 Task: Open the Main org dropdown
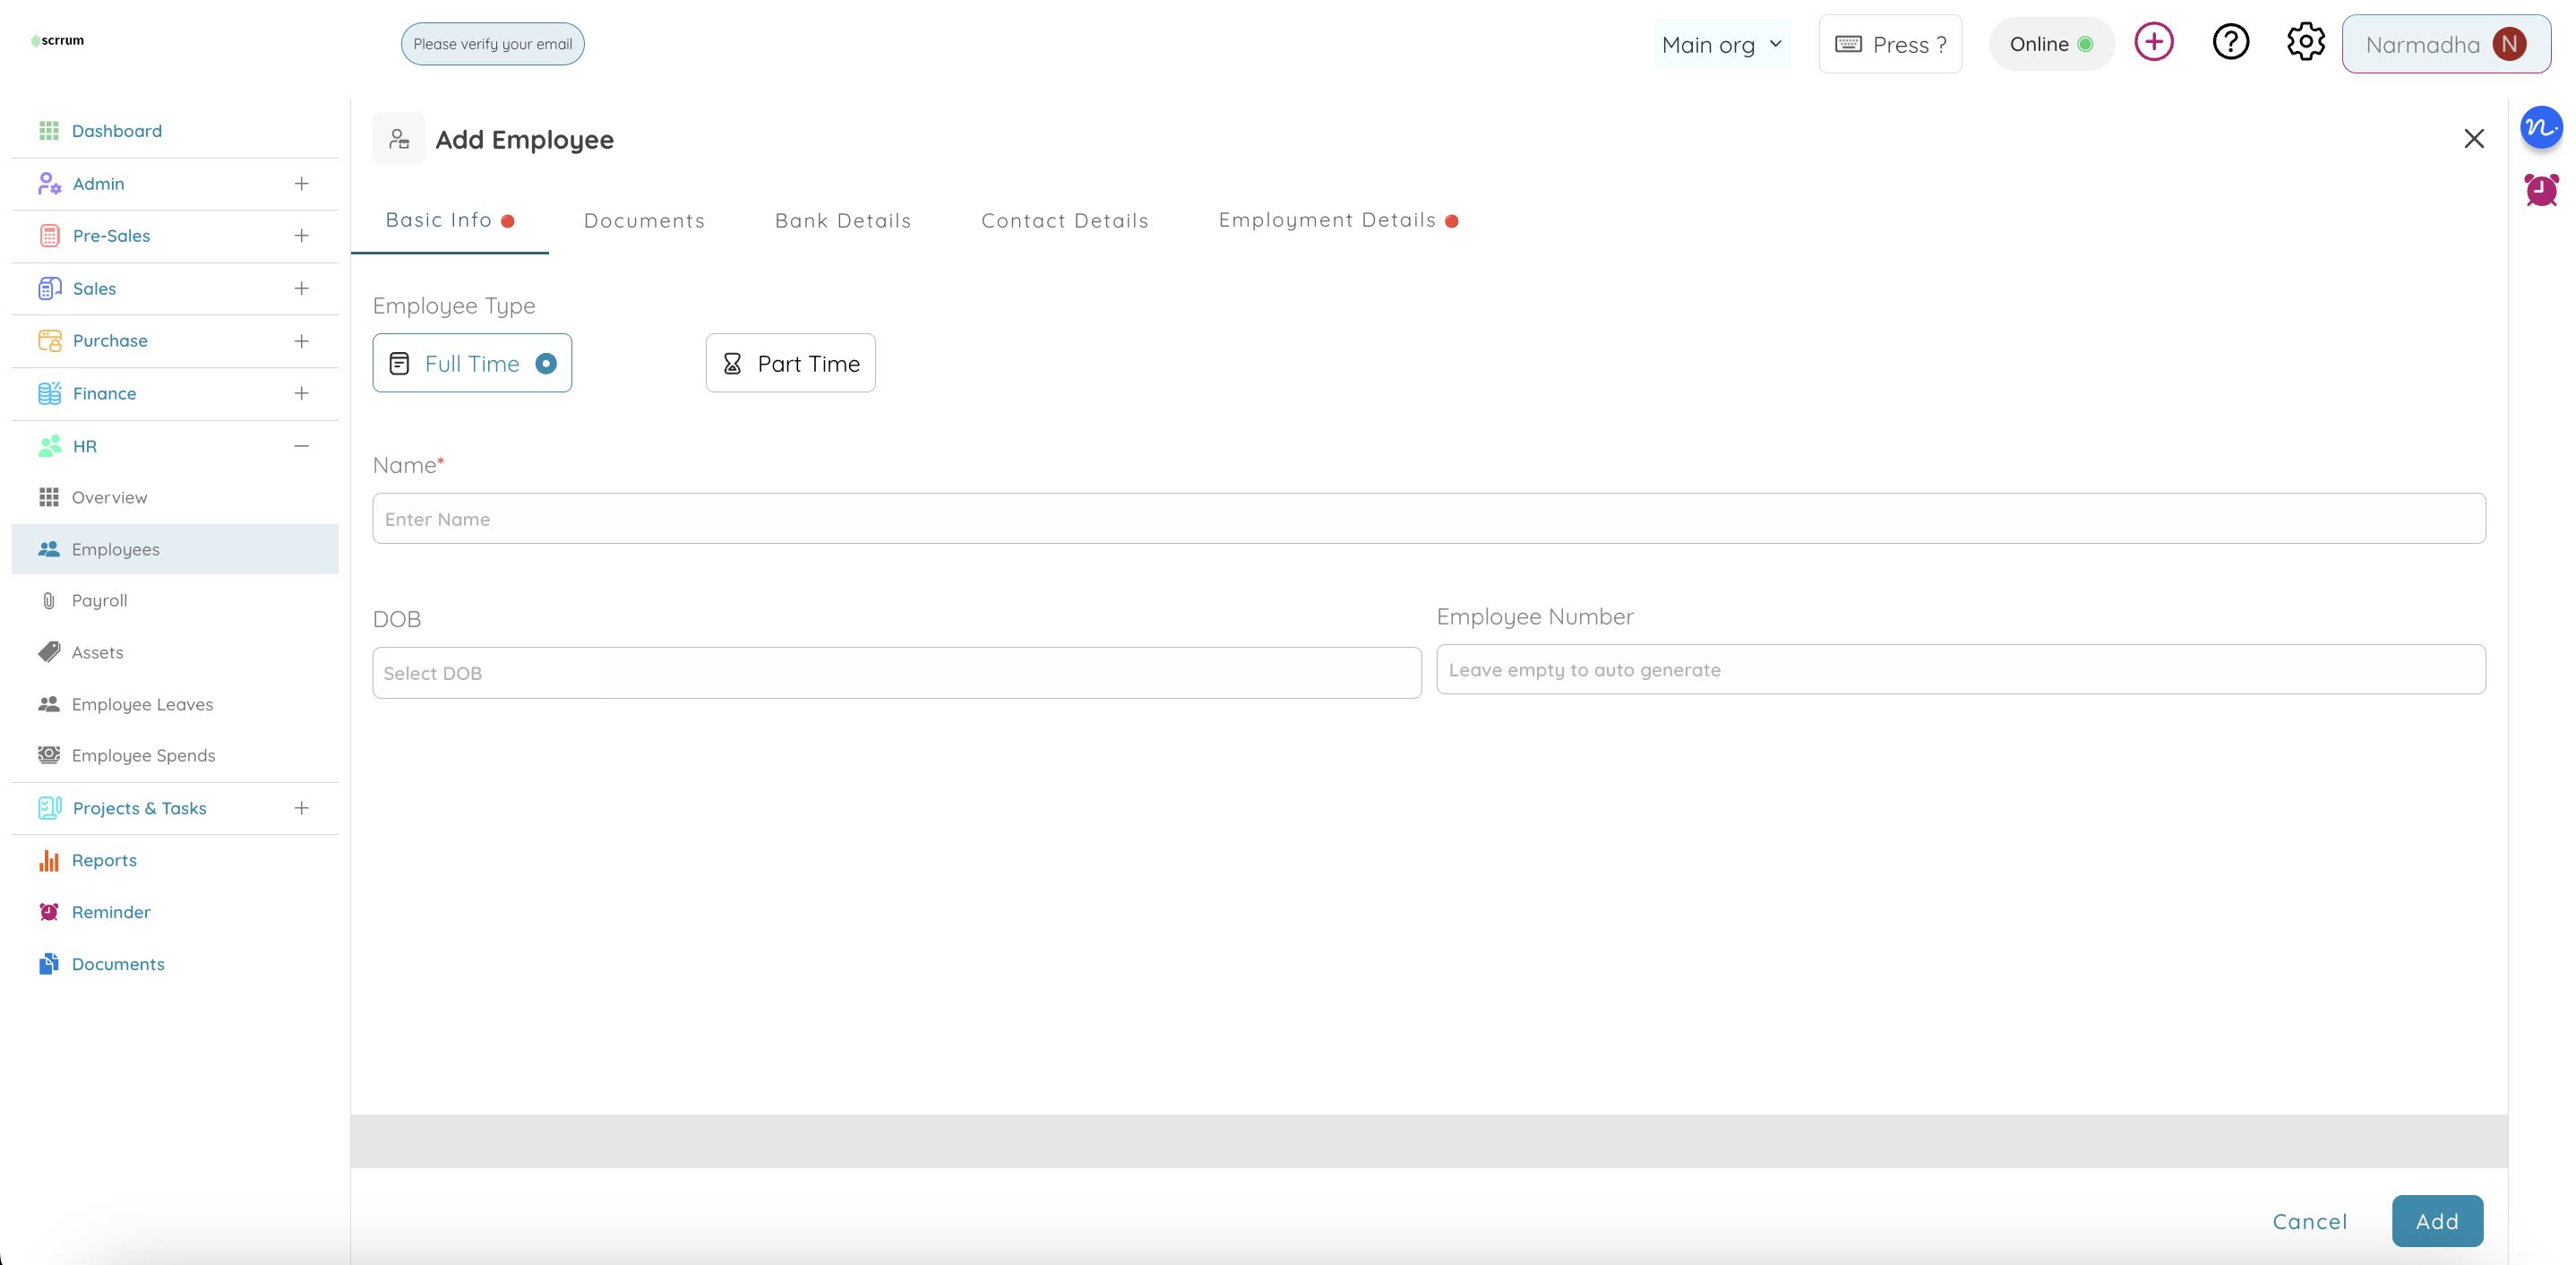(1721, 45)
